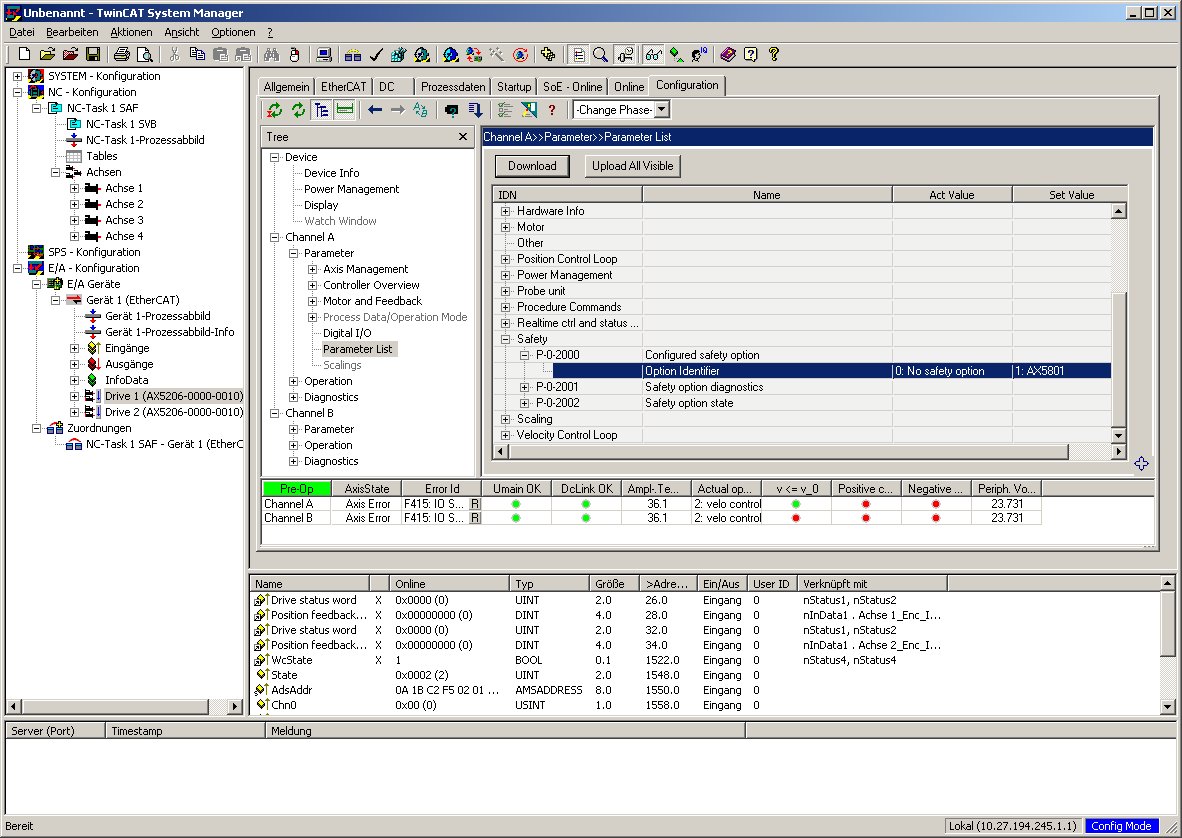This screenshot has width=1182, height=838.
Task: Click the Pre-Op green status header
Action: pyautogui.click(x=297, y=488)
